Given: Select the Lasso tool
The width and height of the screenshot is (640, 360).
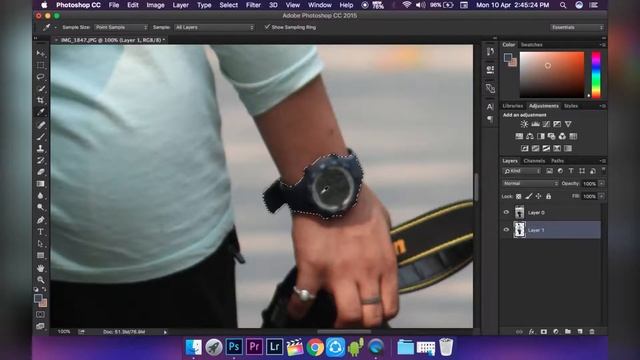Looking at the screenshot, I should [40, 77].
